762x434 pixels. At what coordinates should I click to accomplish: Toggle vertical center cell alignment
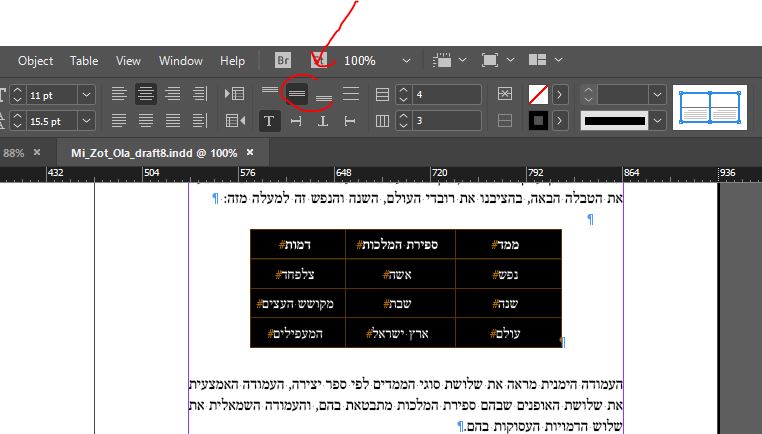296,93
